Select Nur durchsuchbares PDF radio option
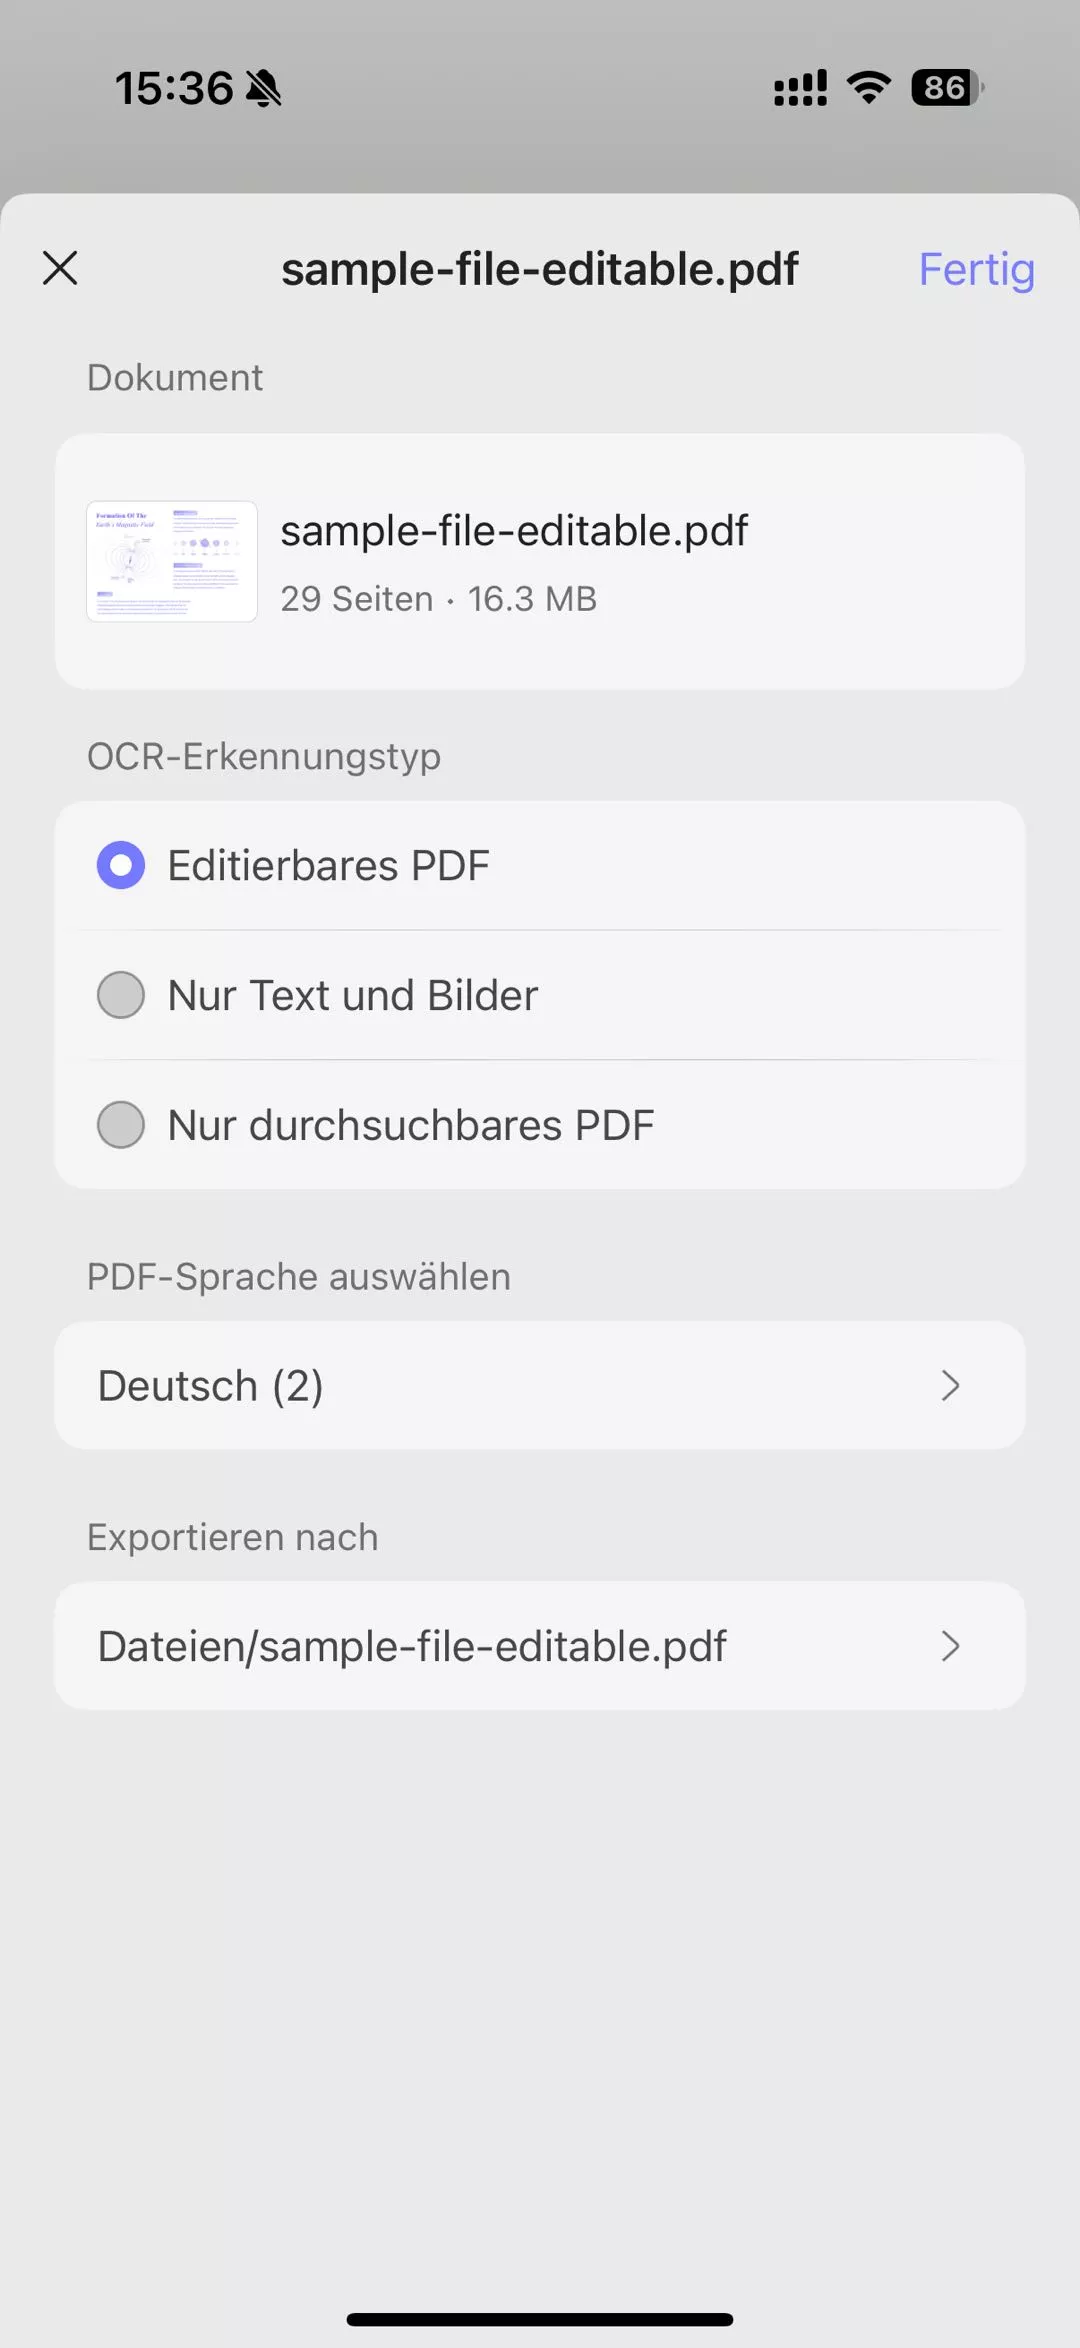Image resolution: width=1080 pixels, height=2348 pixels. click(x=121, y=1125)
